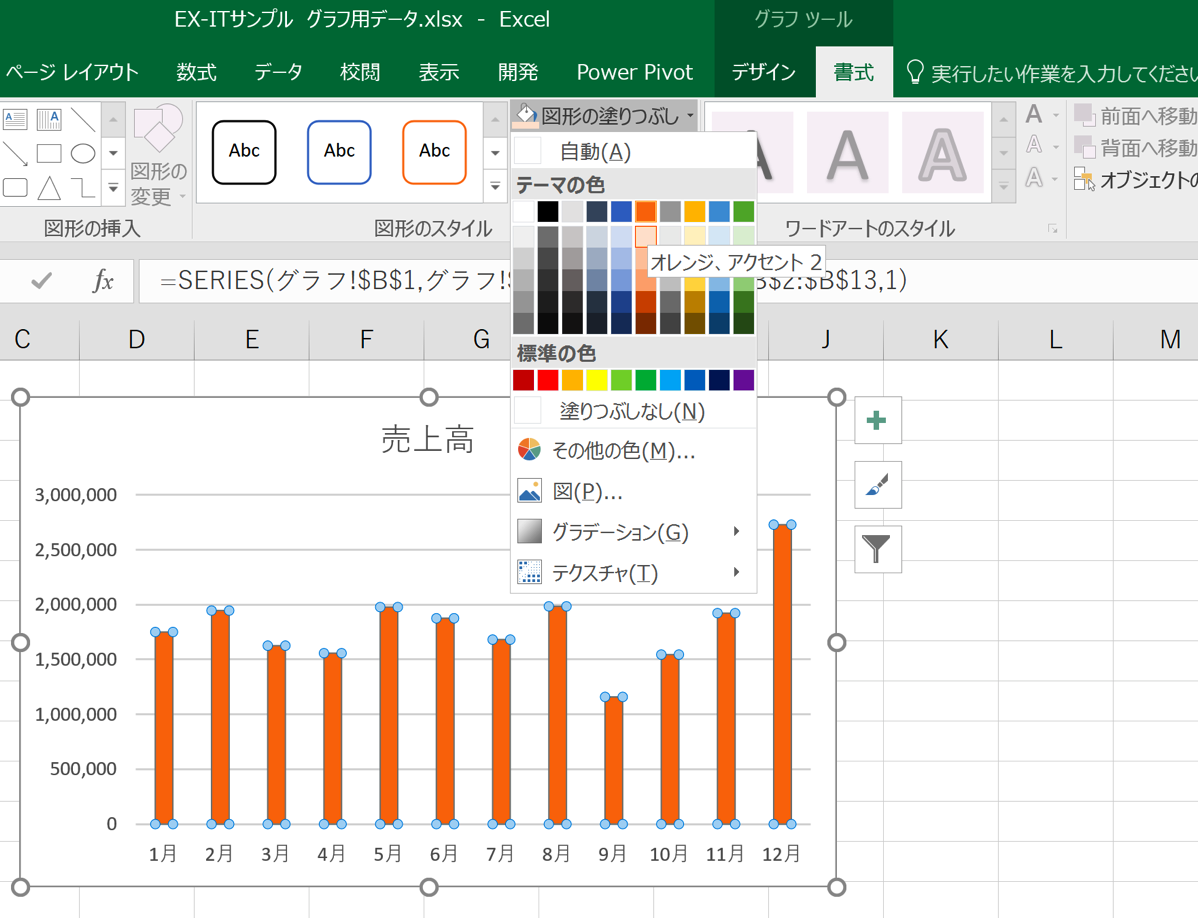
Task: Select the elbow connector shape
Action: [x=83, y=187]
